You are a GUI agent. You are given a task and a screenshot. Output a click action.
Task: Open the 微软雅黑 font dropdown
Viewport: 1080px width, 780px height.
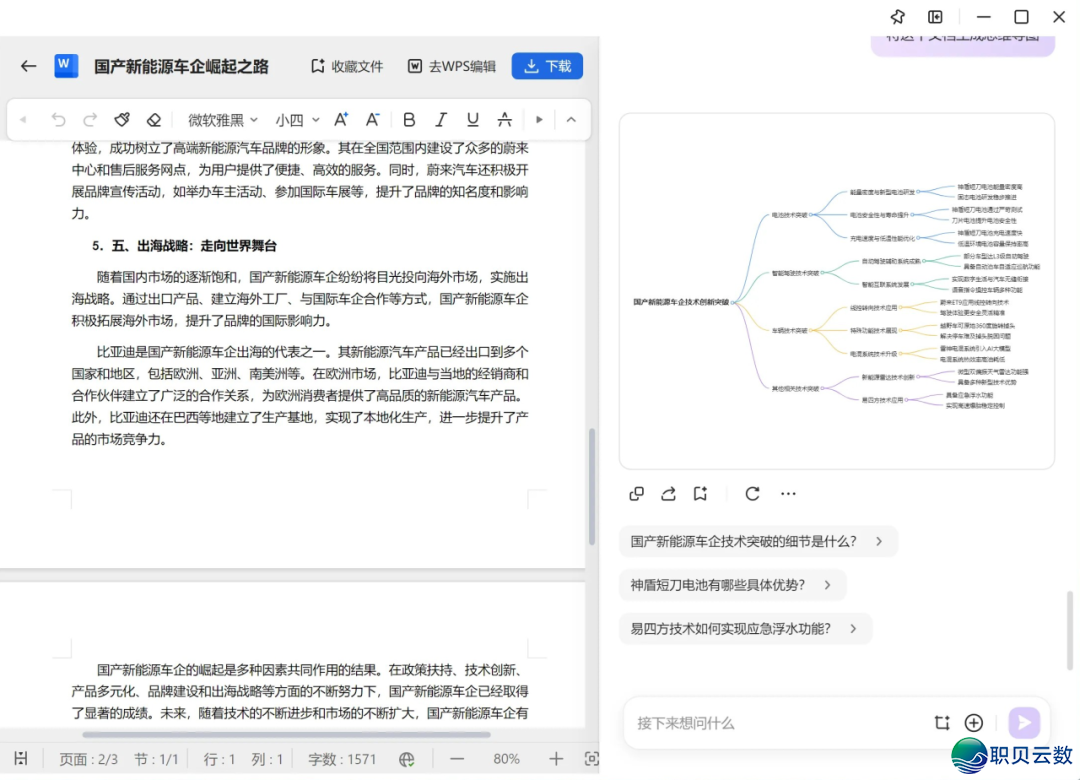pyautogui.click(x=223, y=120)
